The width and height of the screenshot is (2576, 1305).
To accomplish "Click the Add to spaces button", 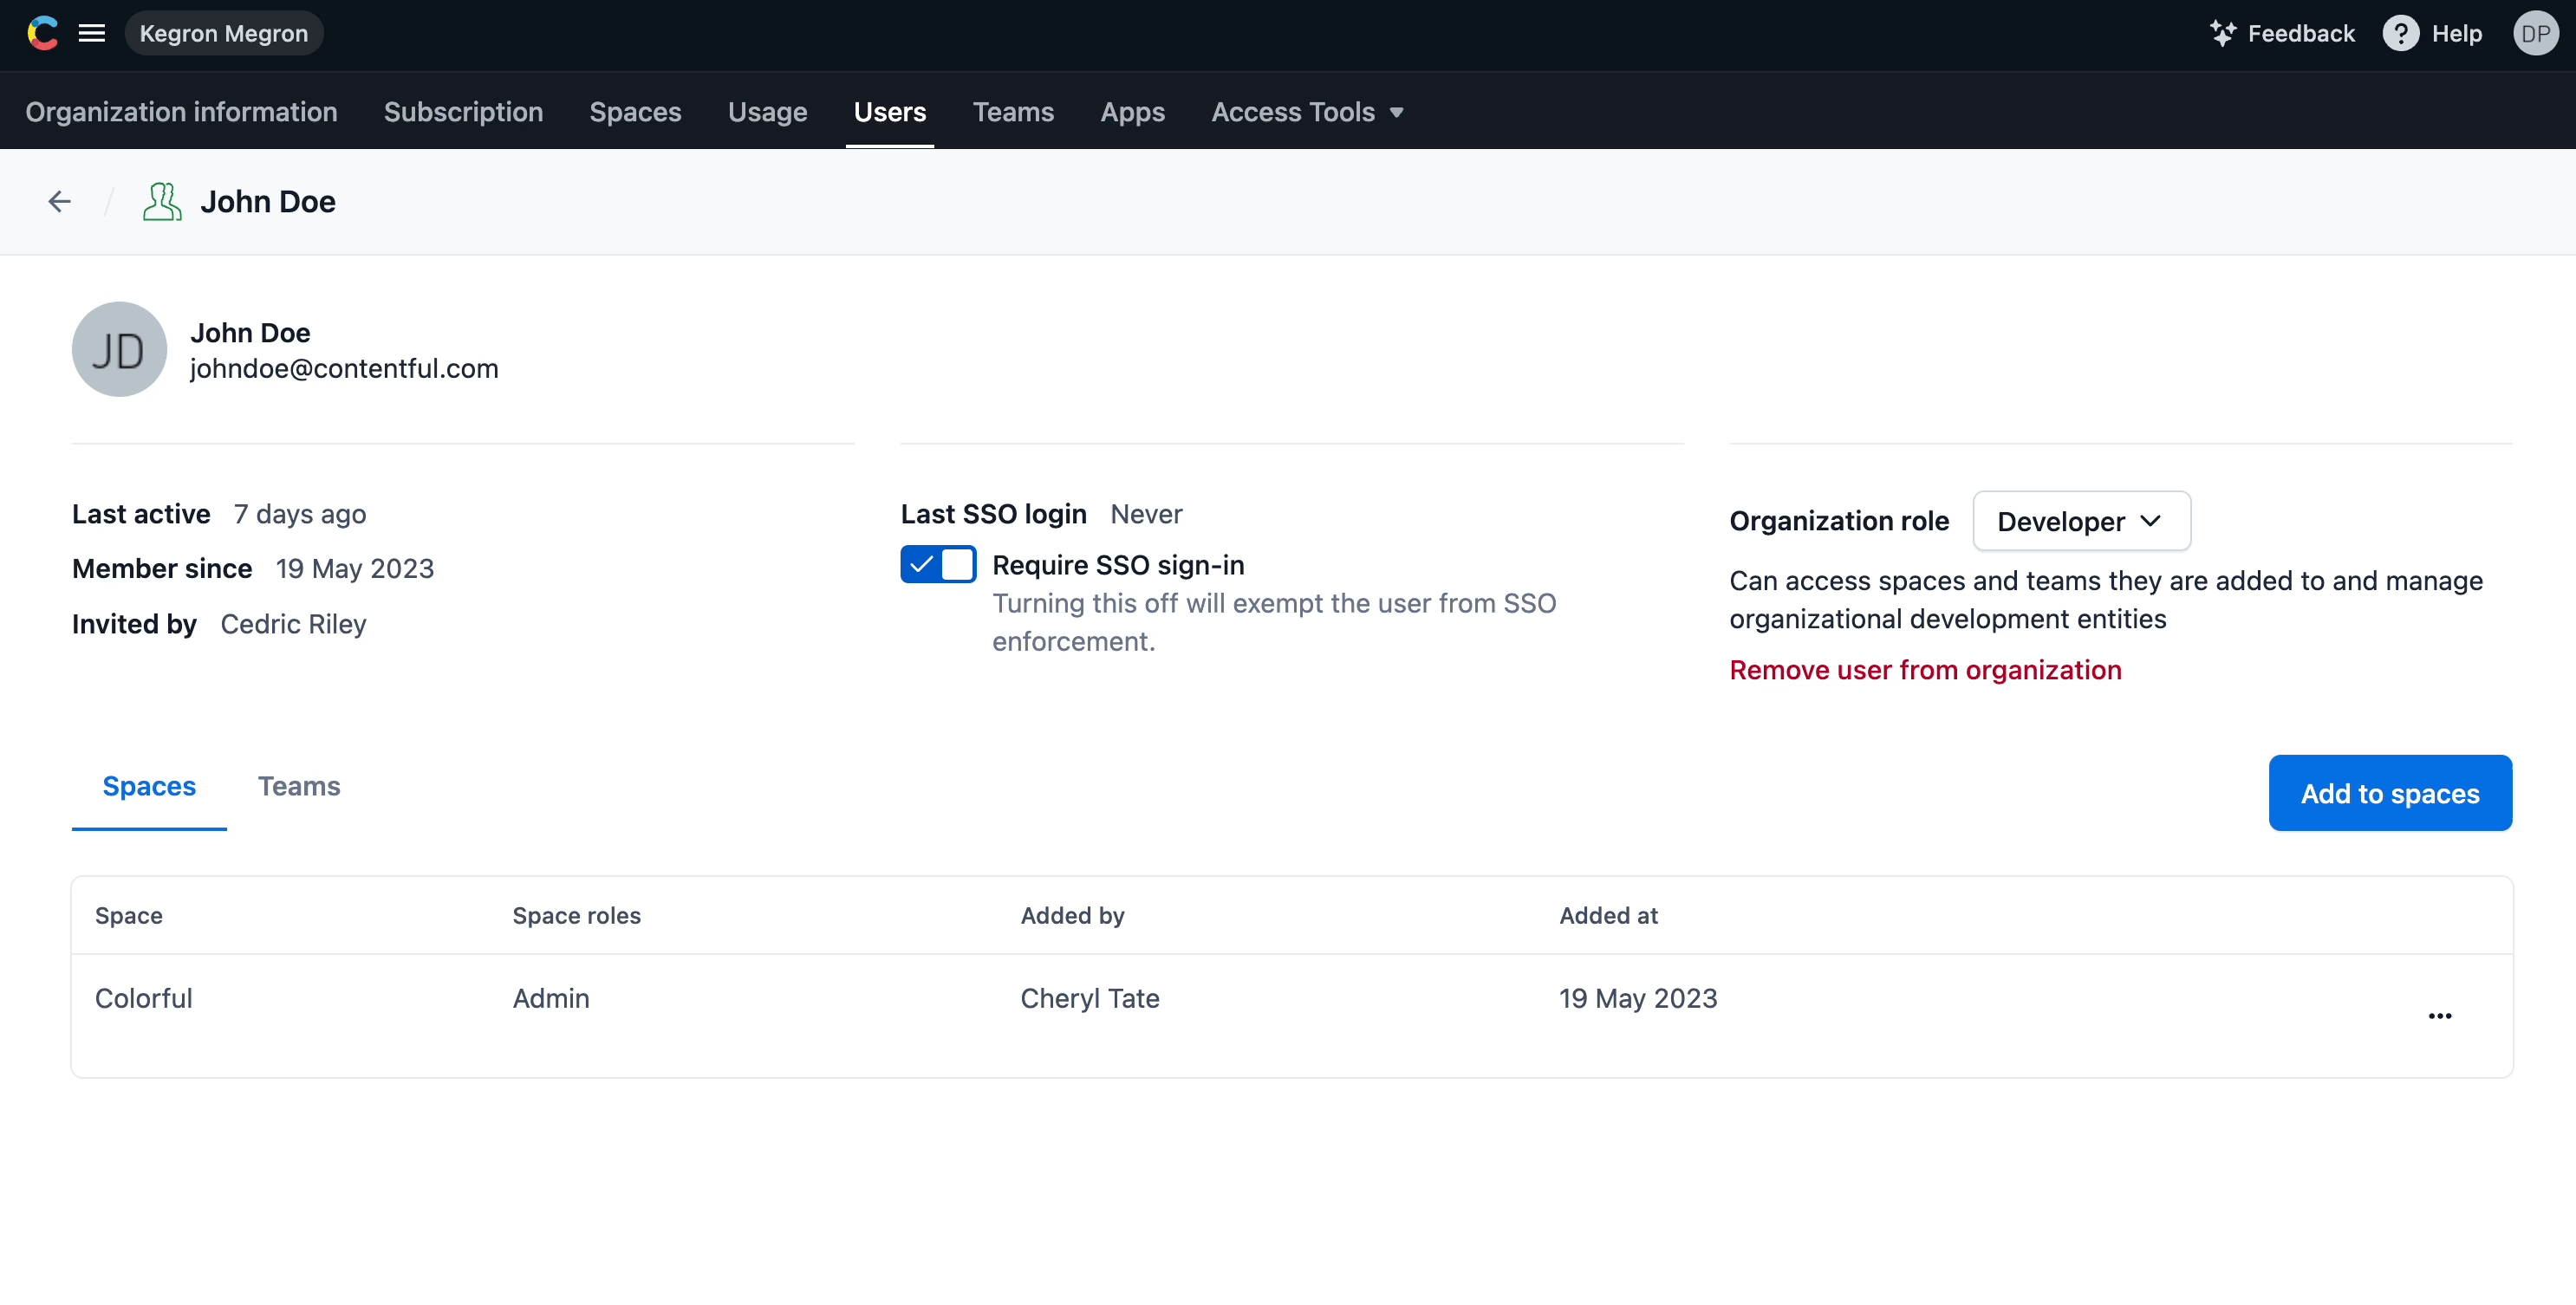I will [2389, 793].
